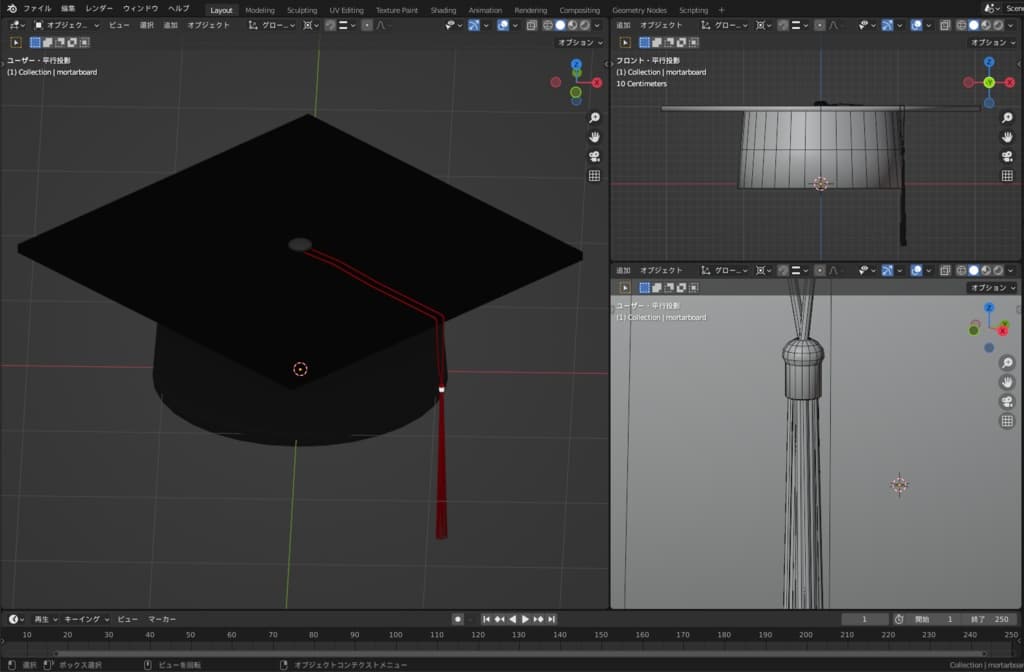Click the pan hand icon in main viewport
1024x672 pixels.
(x=594, y=137)
